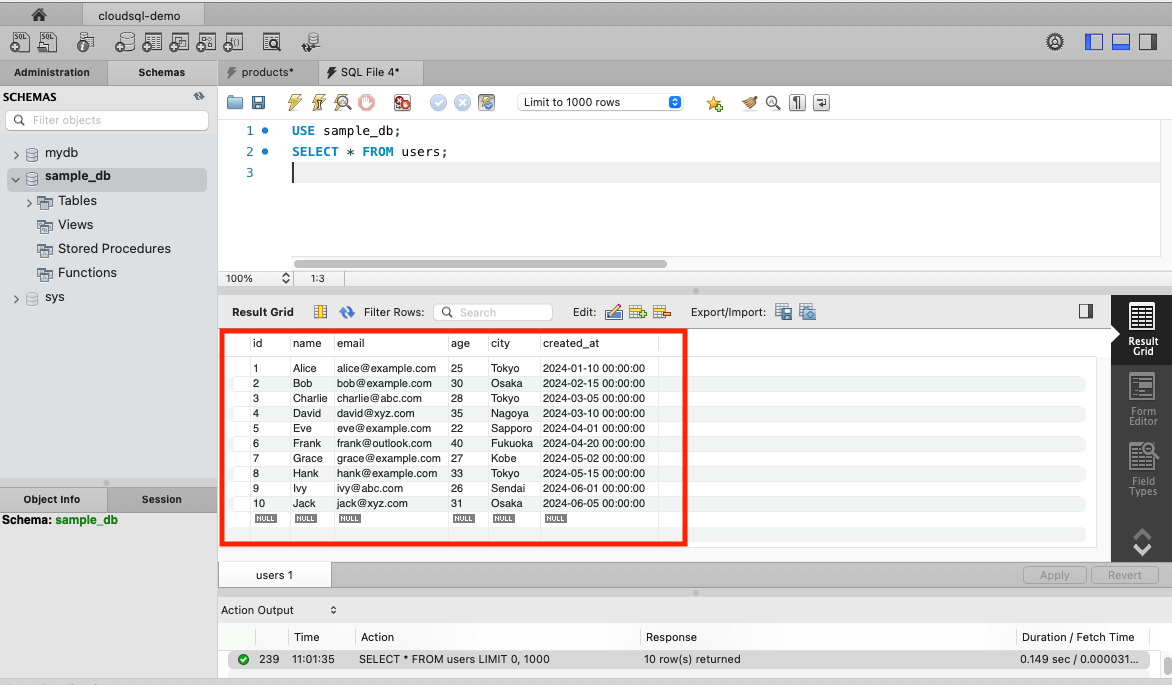Viewport: 1172px width, 685px height.
Task: Beautify the SQL with broom icon
Action: point(750,102)
